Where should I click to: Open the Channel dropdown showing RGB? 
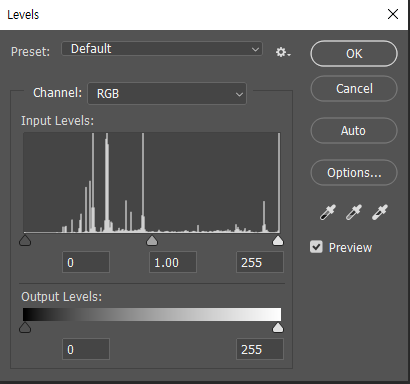(167, 94)
